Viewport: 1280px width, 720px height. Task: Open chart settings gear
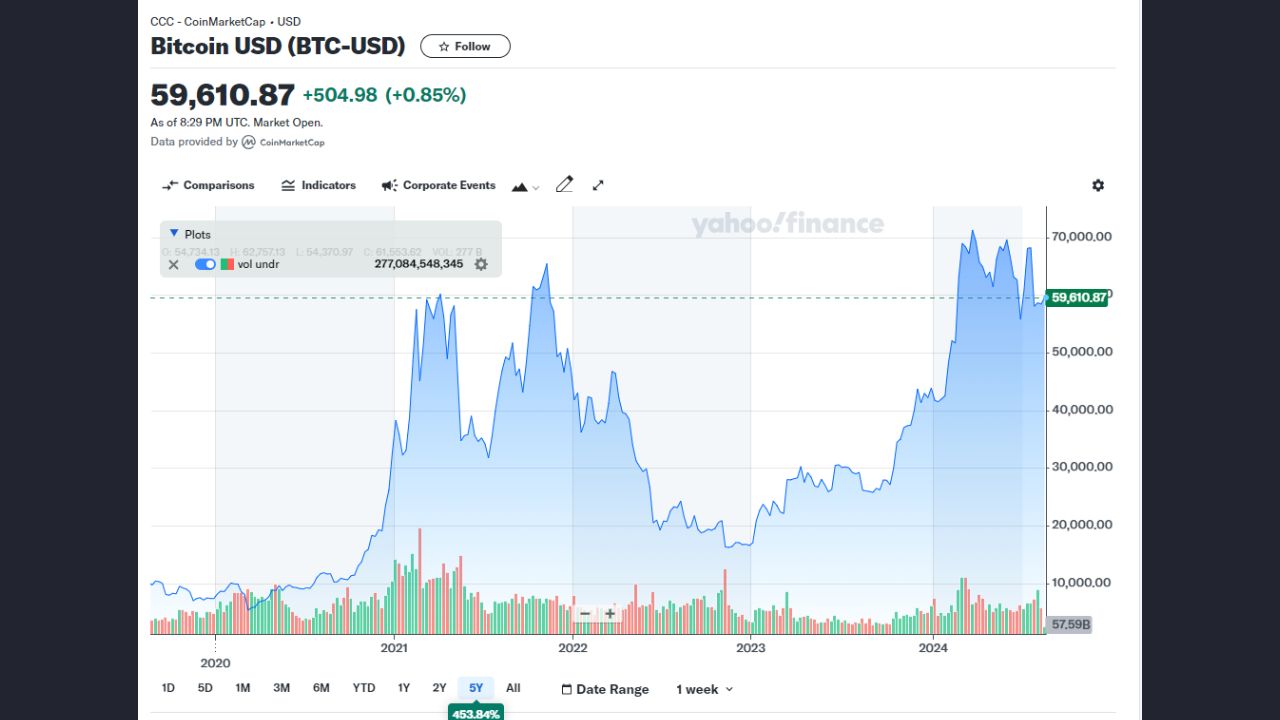coord(1098,185)
